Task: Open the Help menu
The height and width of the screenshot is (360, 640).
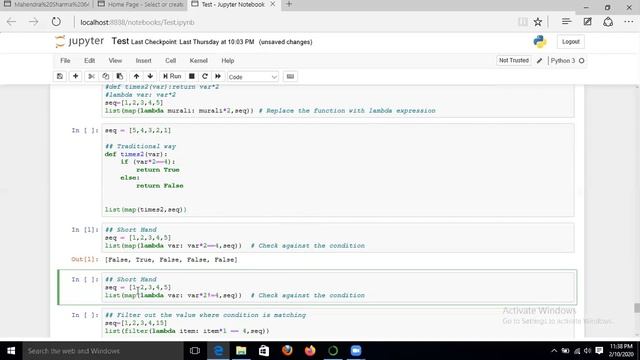Action: click(x=228, y=60)
